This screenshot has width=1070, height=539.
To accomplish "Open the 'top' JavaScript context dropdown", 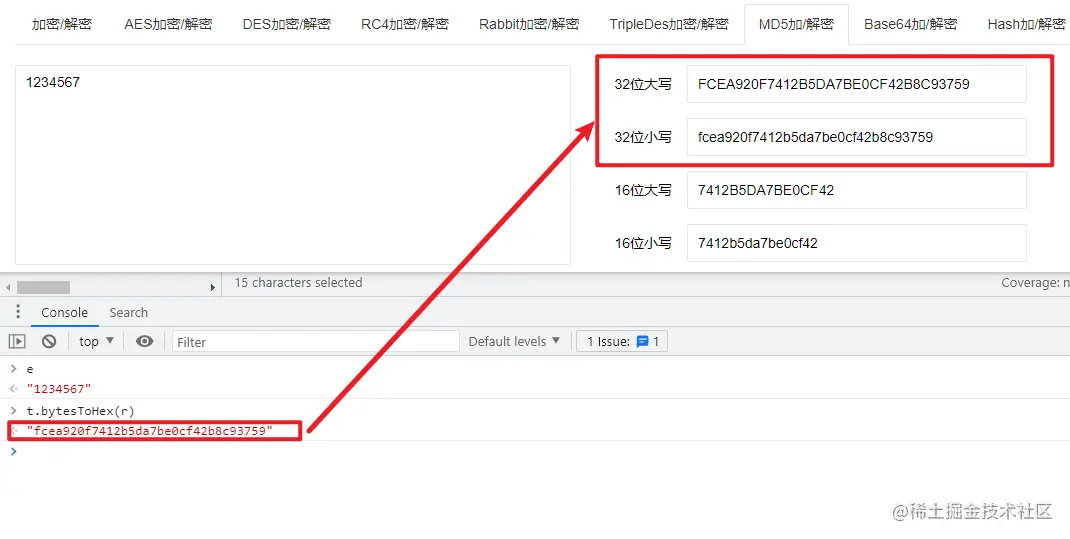I will (x=96, y=341).
